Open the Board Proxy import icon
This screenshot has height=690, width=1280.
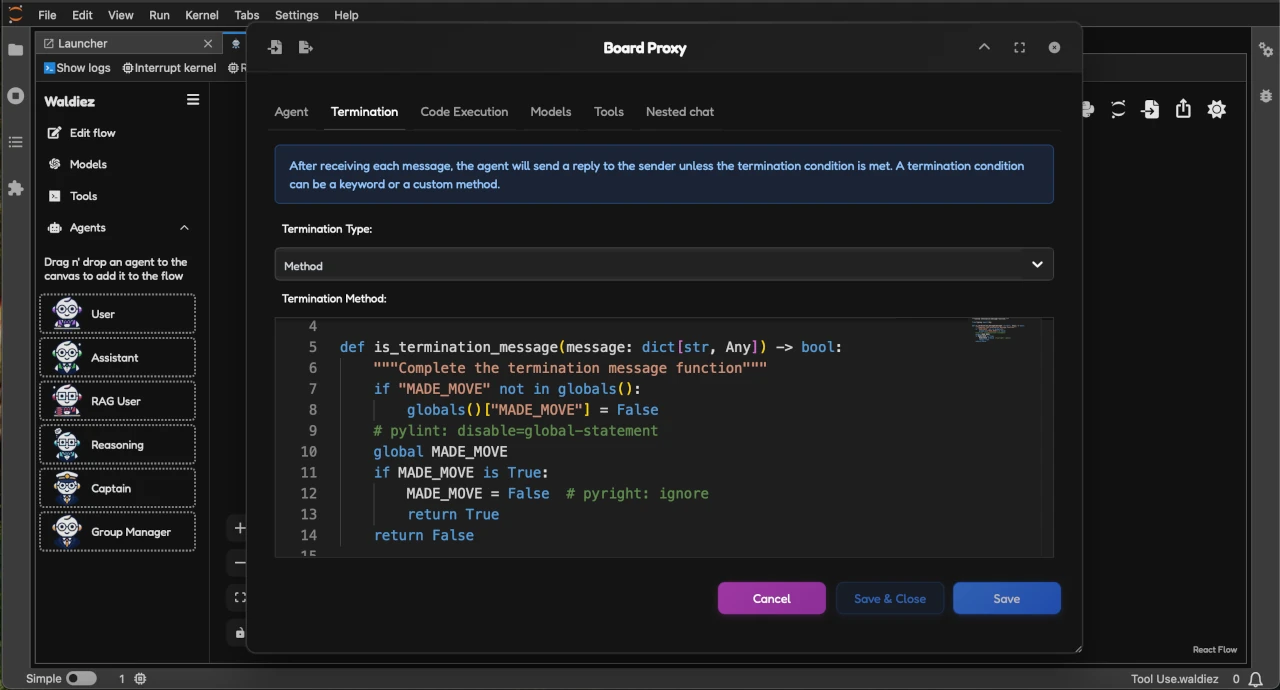275,47
